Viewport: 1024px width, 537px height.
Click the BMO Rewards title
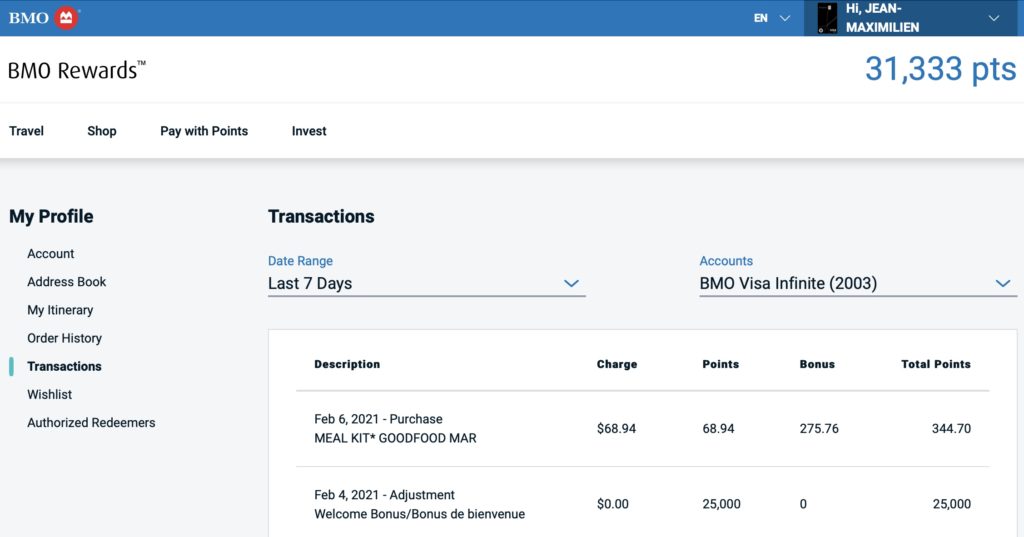76,70
